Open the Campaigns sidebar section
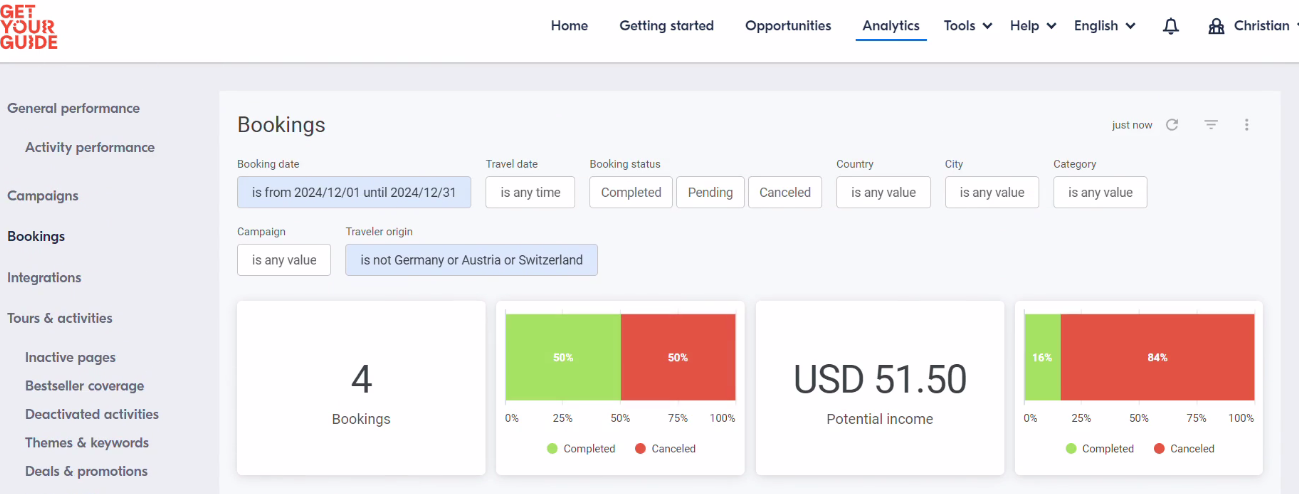This screenshot has height=494, width=1299. point(43,196)
